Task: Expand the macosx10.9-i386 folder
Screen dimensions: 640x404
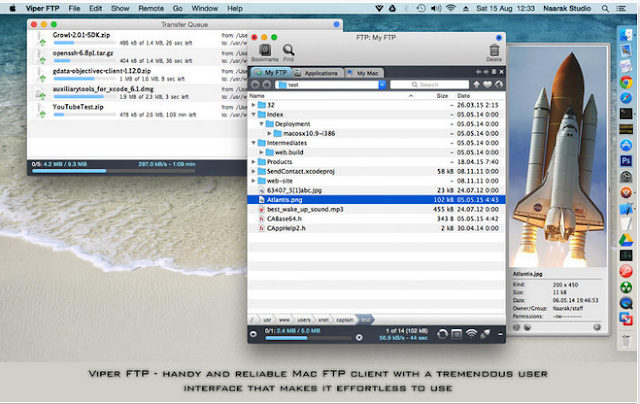Action: point(269,133)
